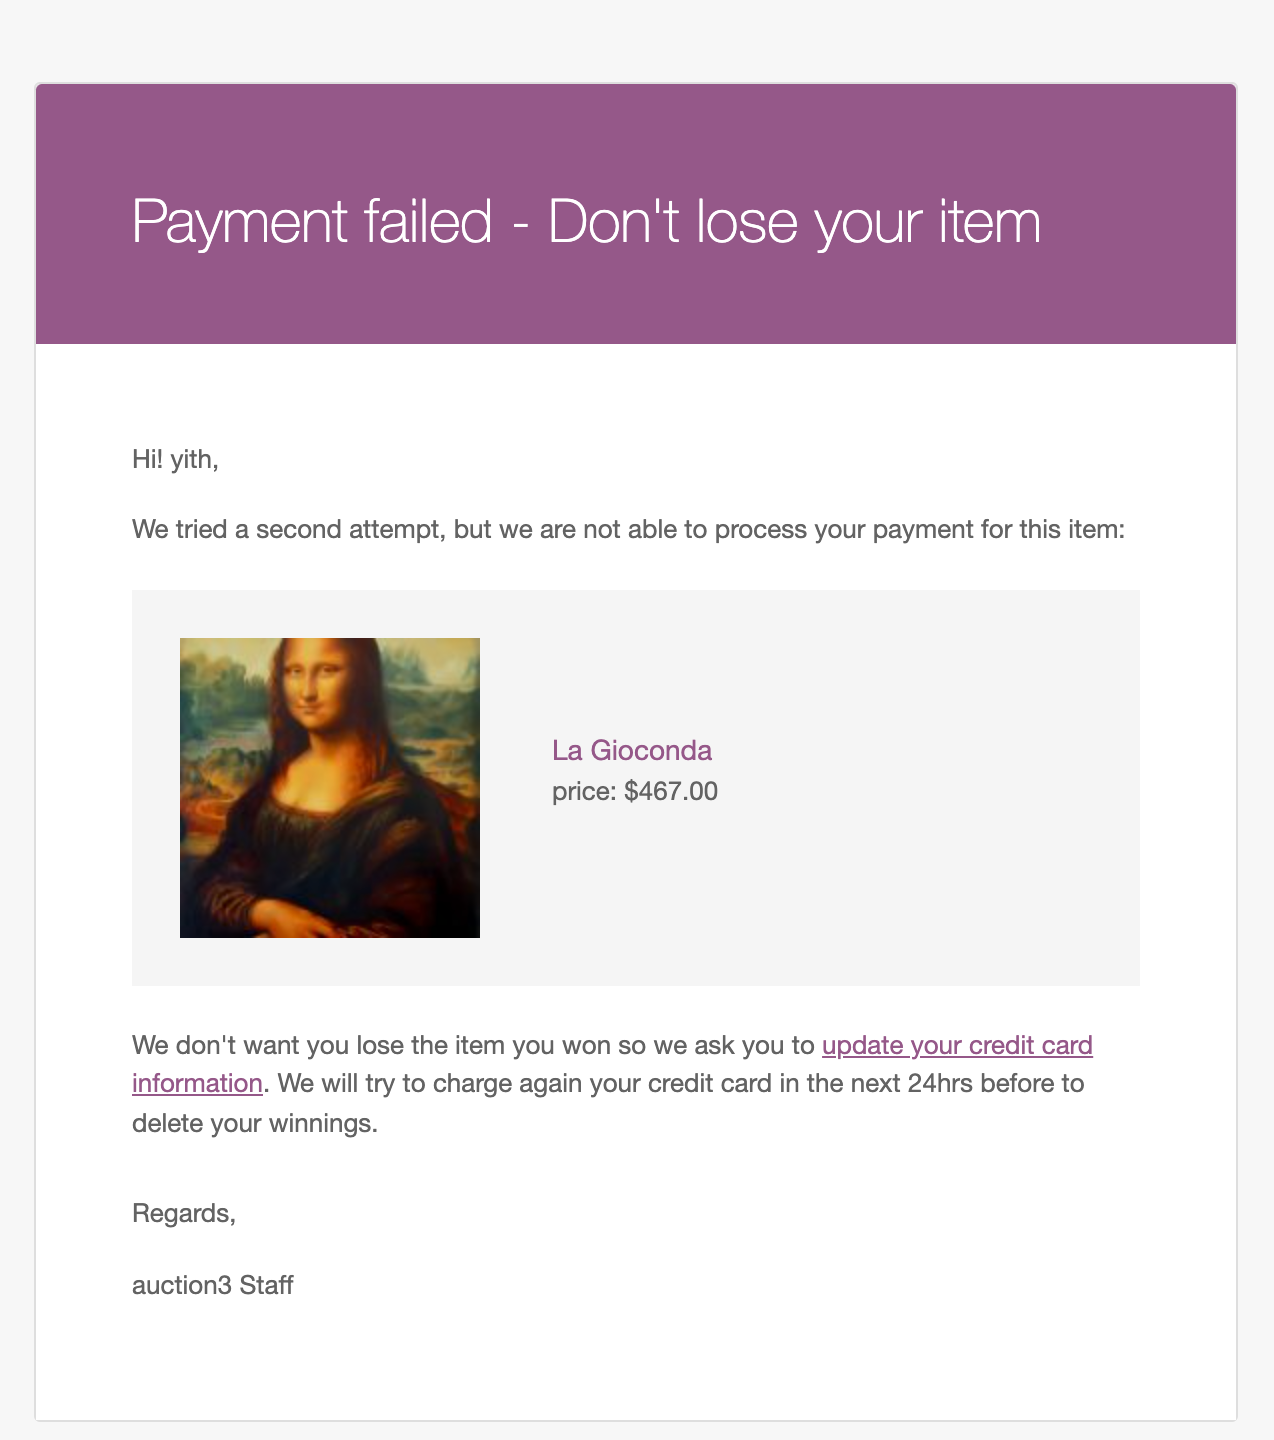Click the word information in underlined link

(197, 1084)
